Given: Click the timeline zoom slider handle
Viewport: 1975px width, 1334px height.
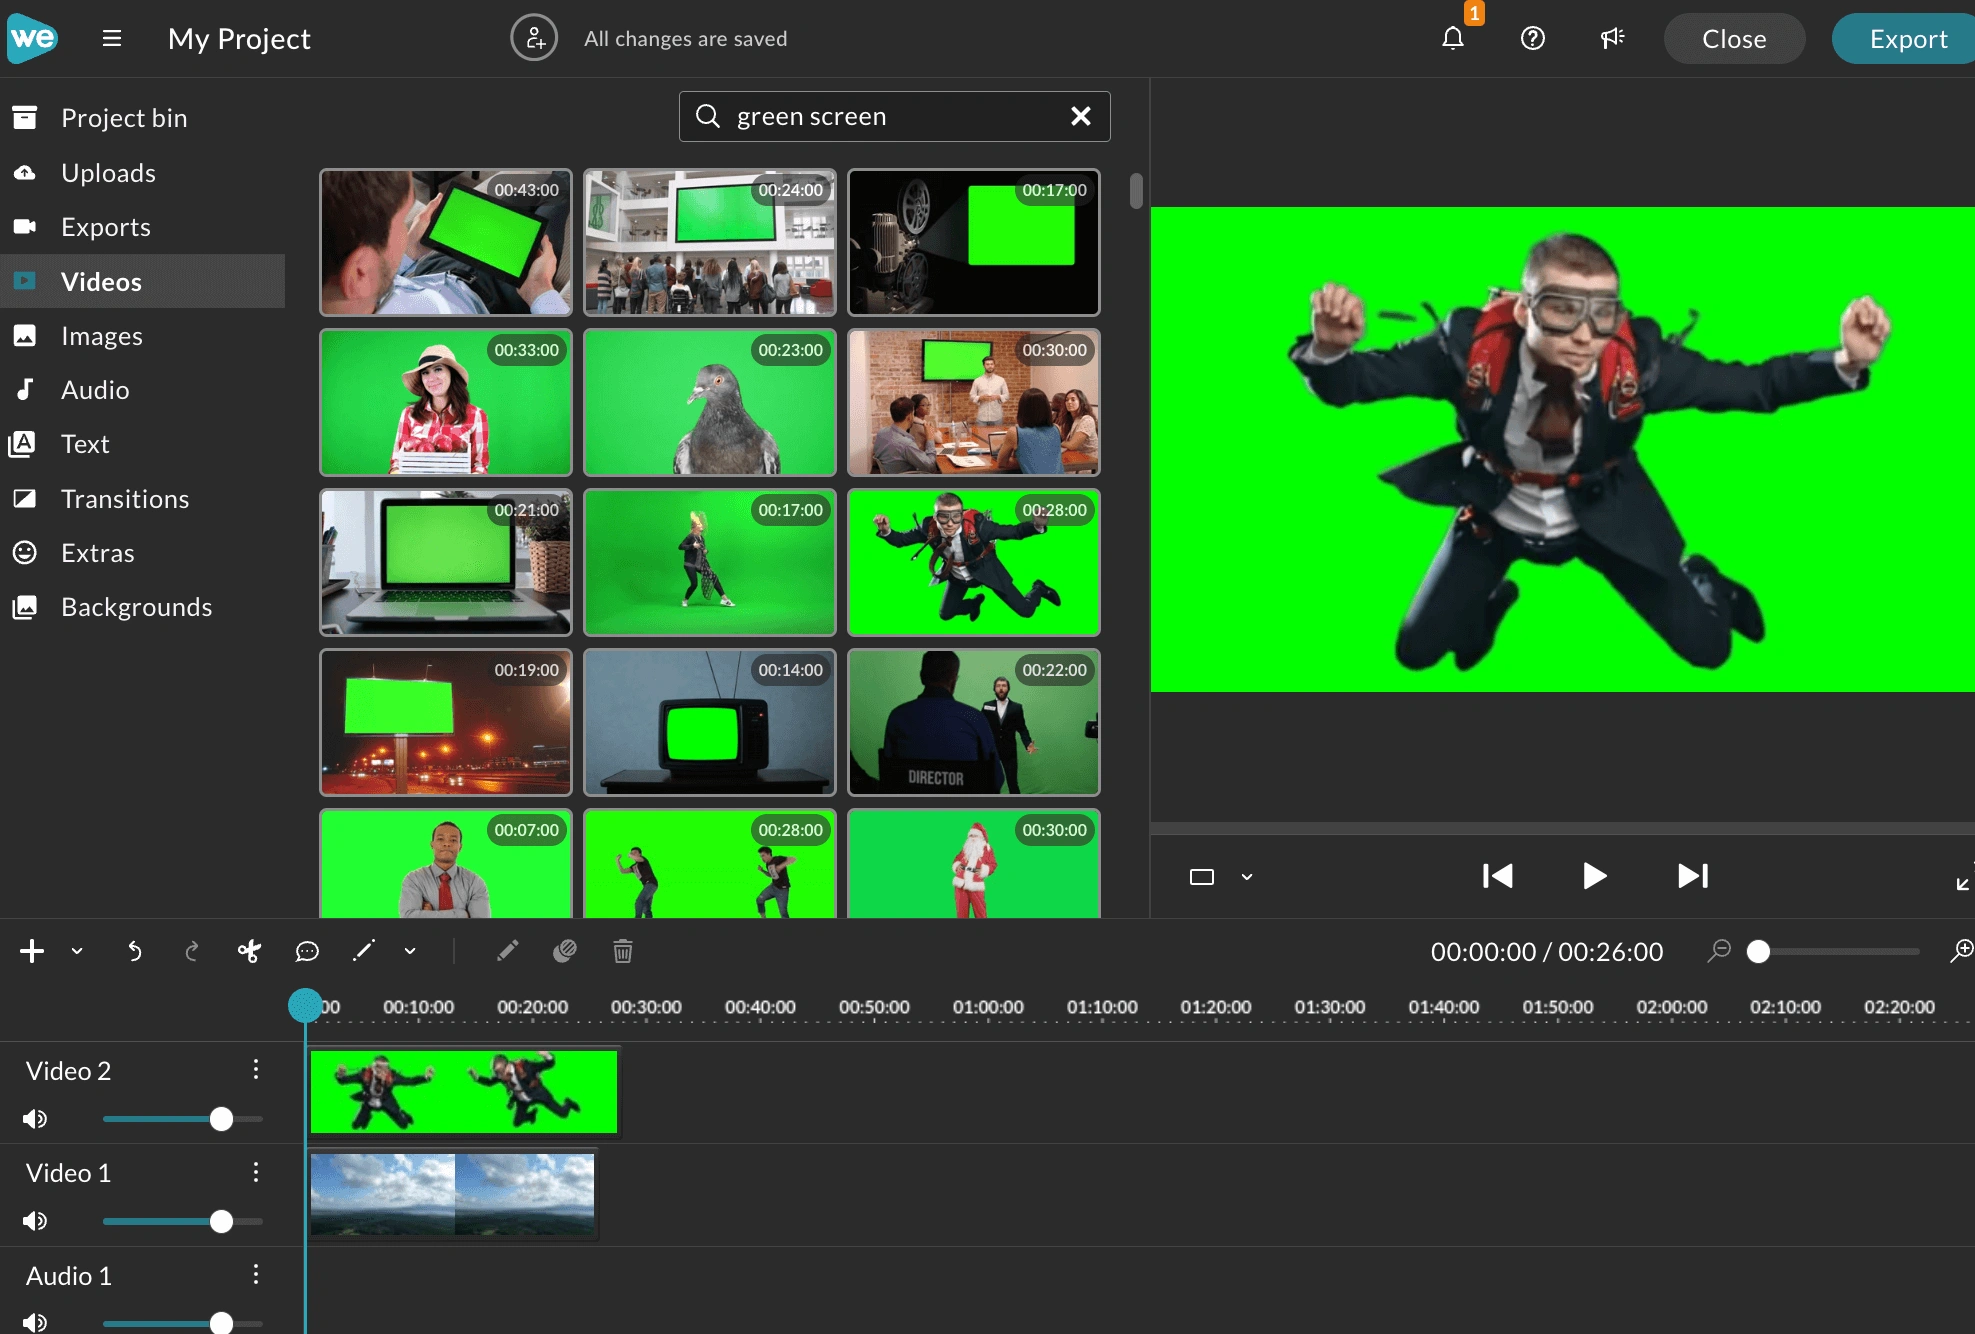Looking at the screenshot, I should [1758, 951].
